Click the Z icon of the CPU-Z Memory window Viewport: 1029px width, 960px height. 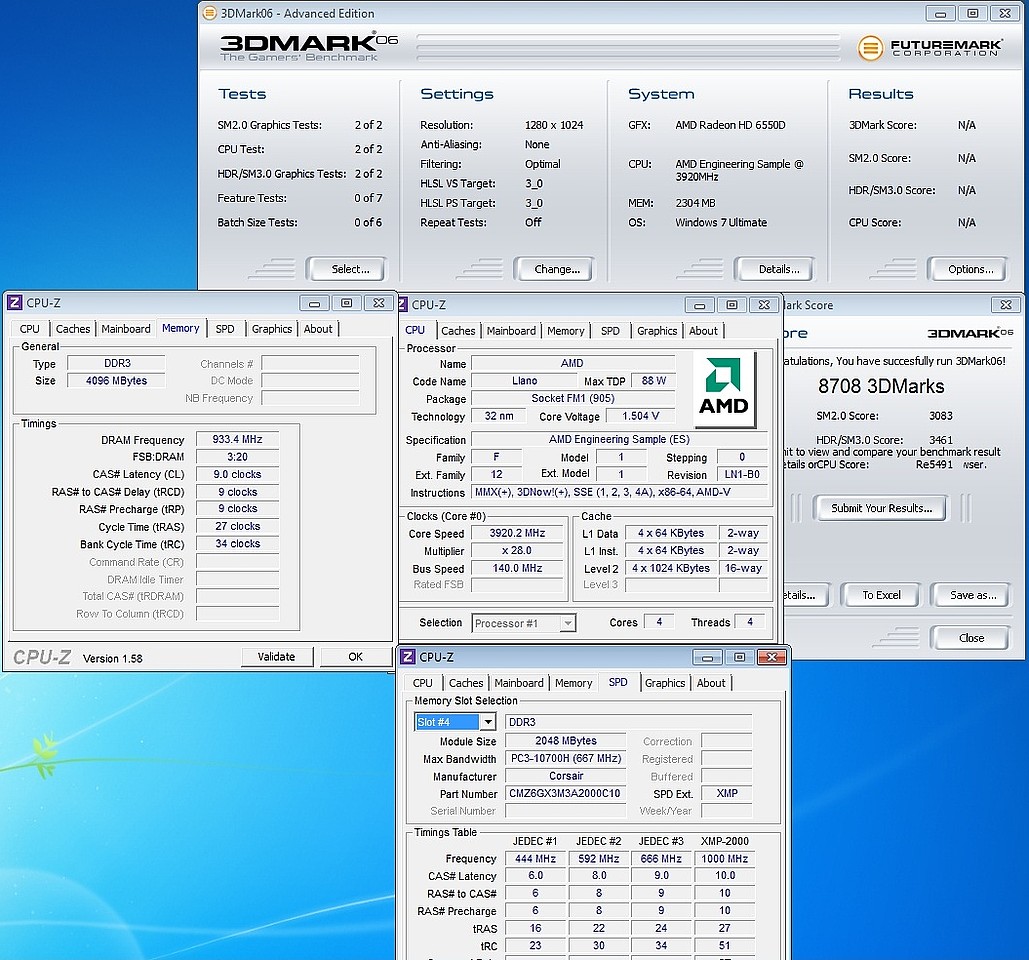(x=14, y=303)
